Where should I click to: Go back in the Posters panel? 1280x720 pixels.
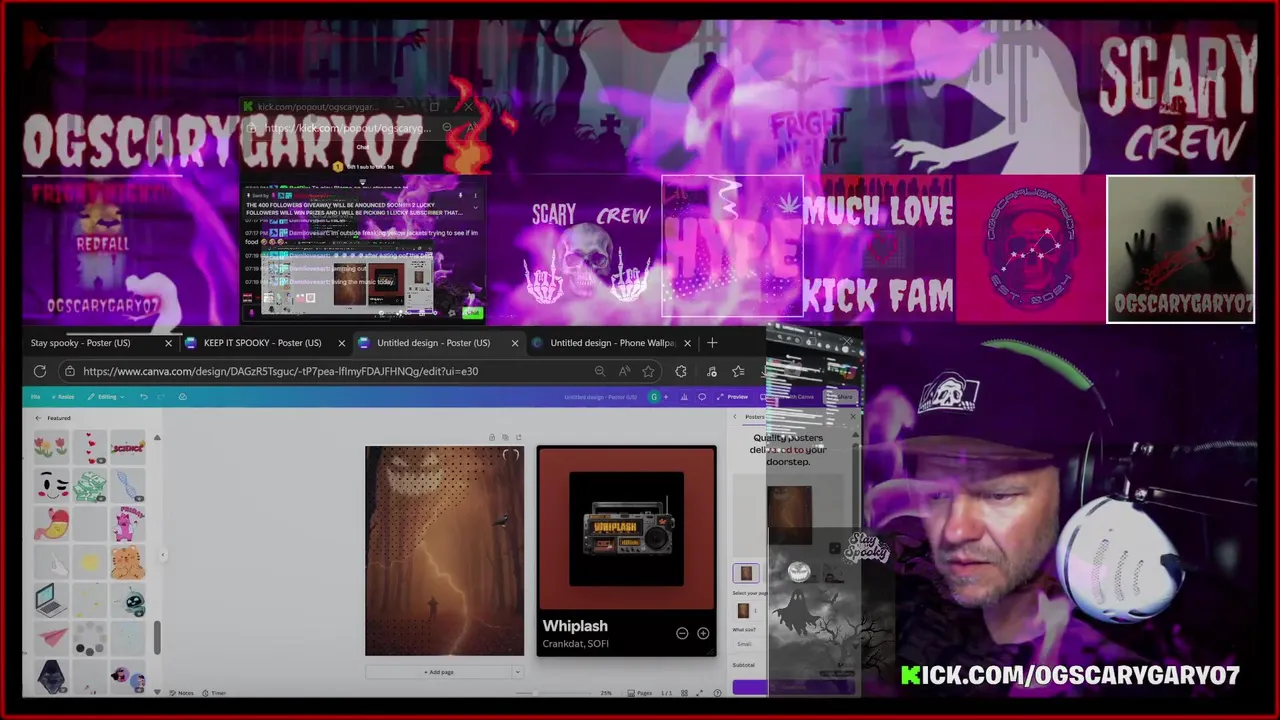tap(735, 417)
